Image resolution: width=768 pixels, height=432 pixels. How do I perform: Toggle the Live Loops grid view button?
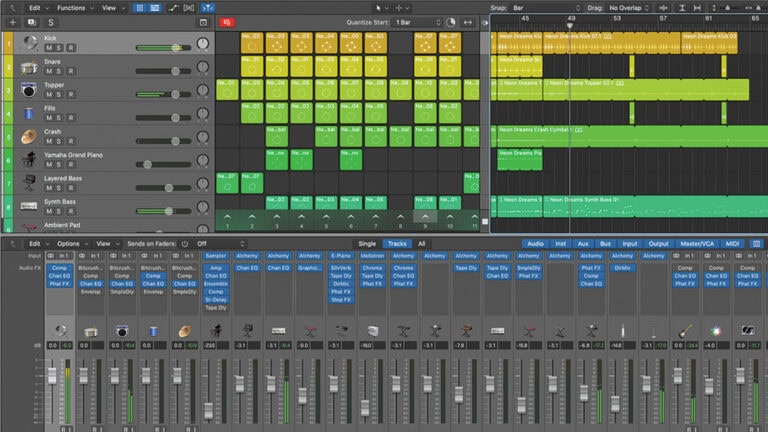pos(139,8)
